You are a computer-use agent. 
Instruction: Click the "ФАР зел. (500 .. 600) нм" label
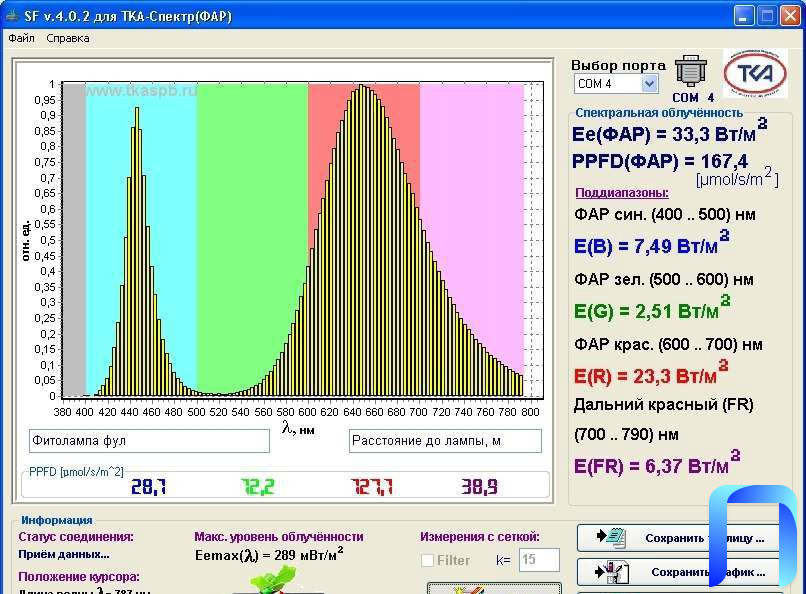click(664, 280)
